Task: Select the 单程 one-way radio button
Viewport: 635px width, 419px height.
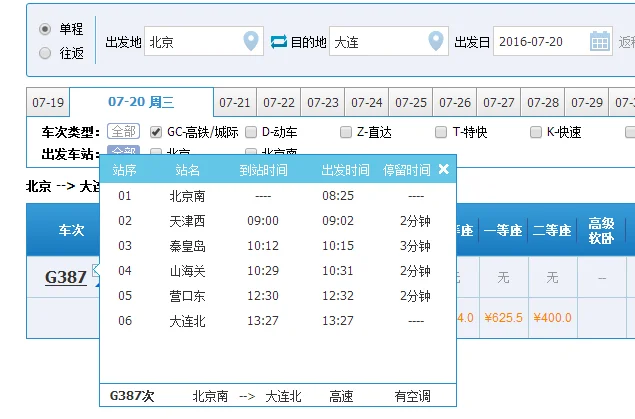Action: coord(45,29)
